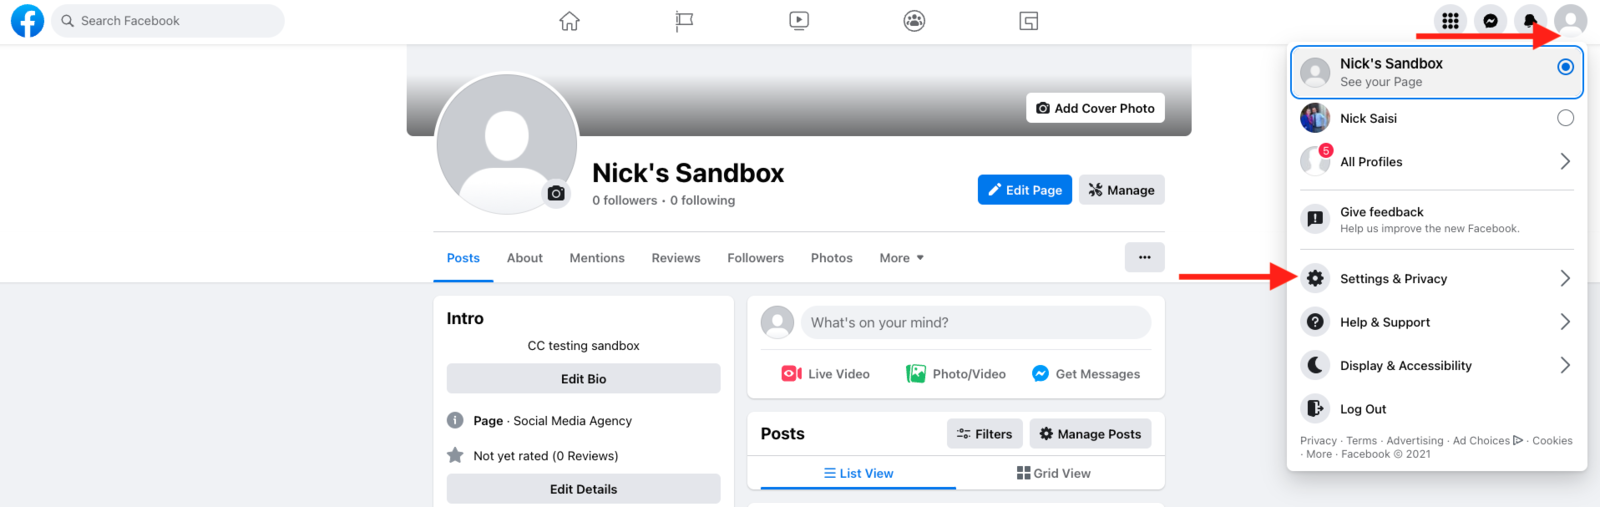
Task: Select the Nick Saisi profile radio button
Action: coord(1565,118)
